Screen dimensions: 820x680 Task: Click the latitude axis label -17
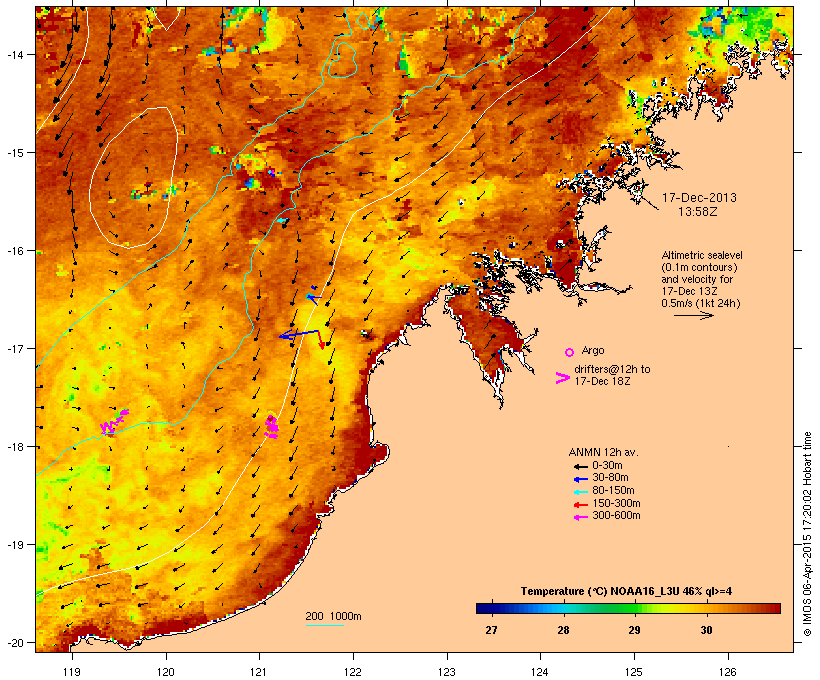[x=14, y=348]
